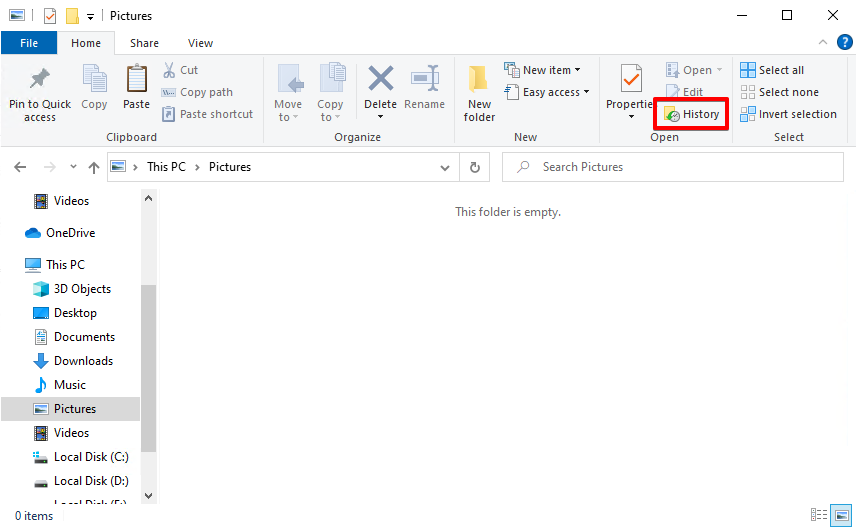Click the Paste clipboard icon
The image size is (856, 527).
tap(137, 79)
